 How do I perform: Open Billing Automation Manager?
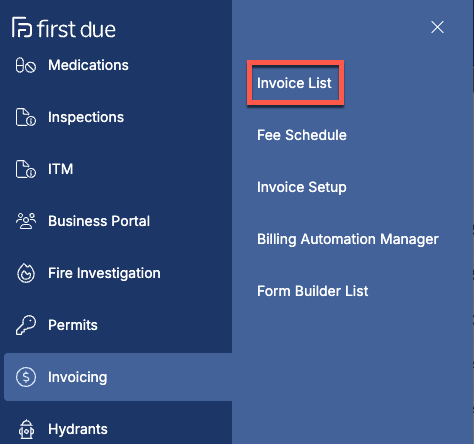pos(348,239)
